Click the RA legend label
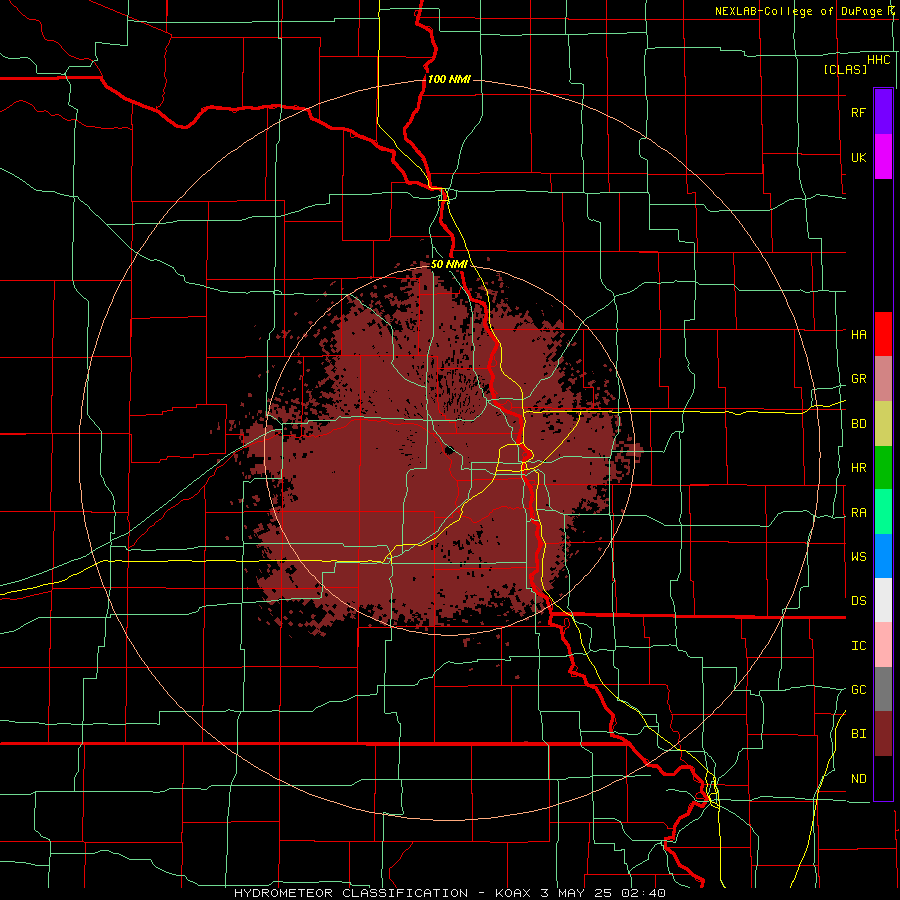 coord(858,513)
